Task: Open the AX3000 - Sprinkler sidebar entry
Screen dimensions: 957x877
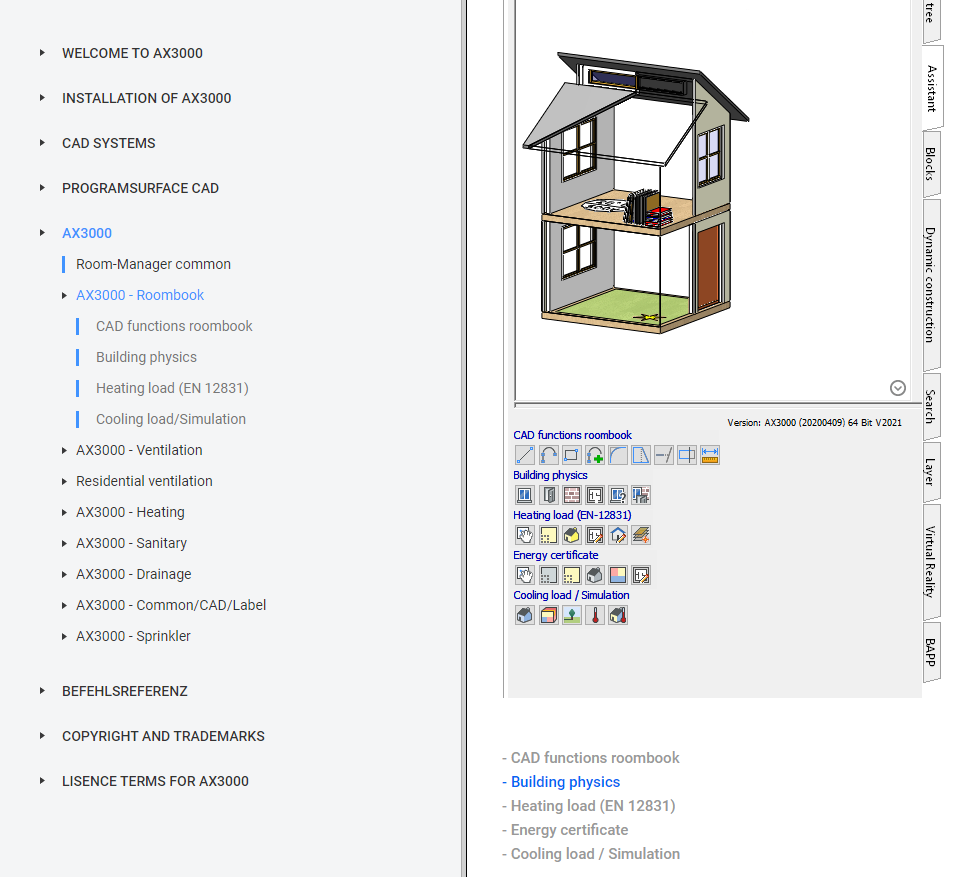Action: (x=133, y=637)
